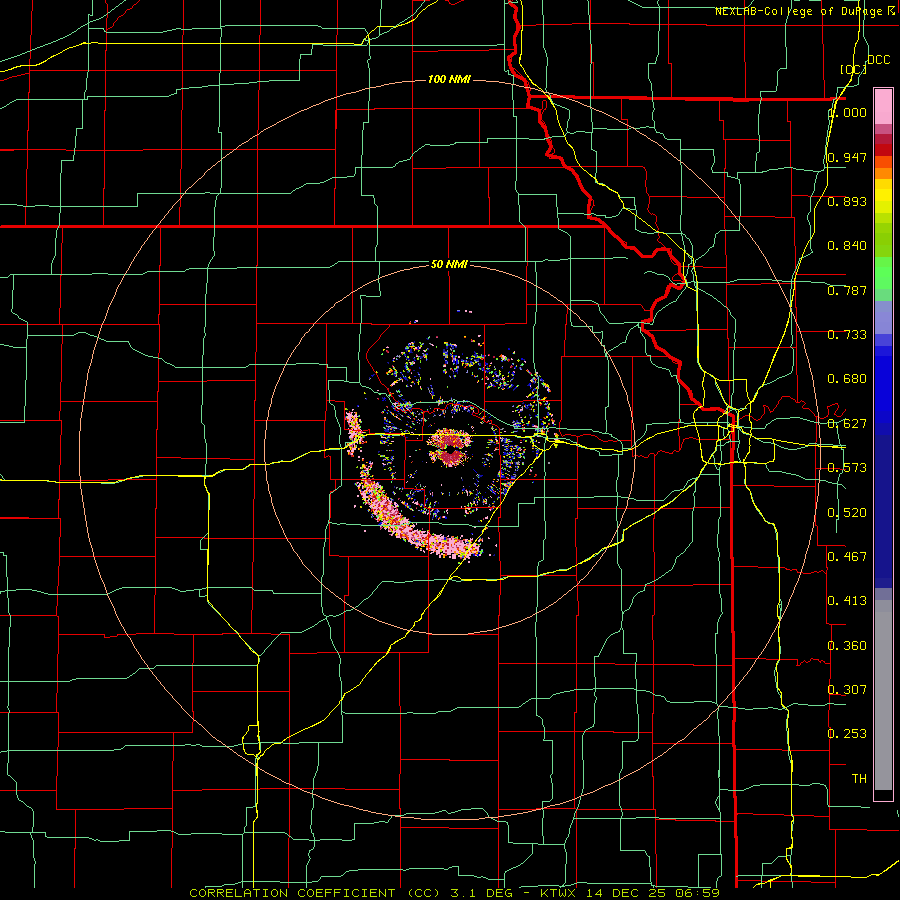This screenshot has width=900, height=900.
Task: Click the 0.787 scale value
Action: [x=847, y=290]
